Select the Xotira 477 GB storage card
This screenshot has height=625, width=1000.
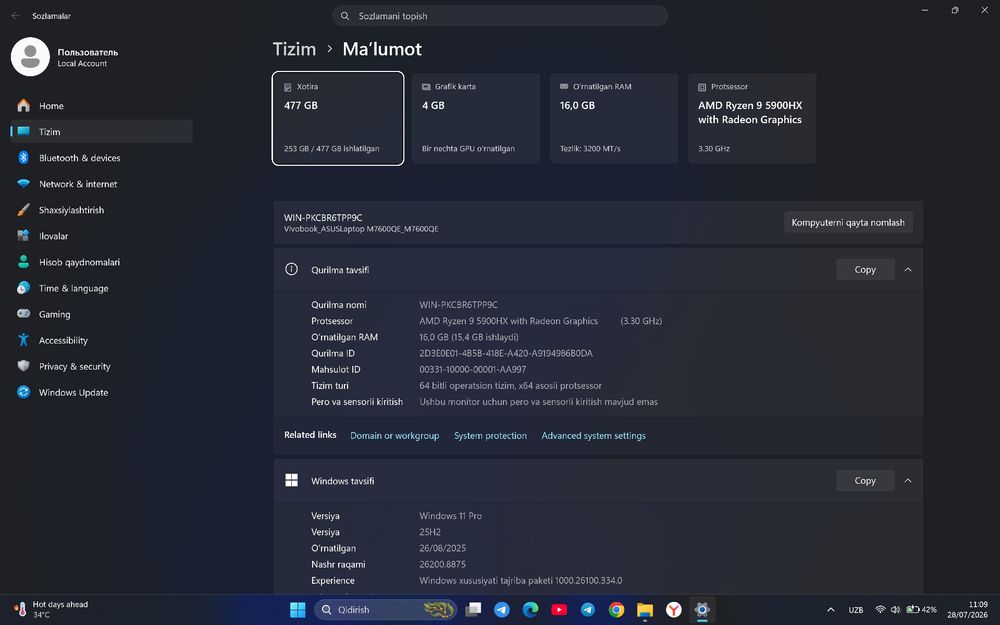coord(338,118)
